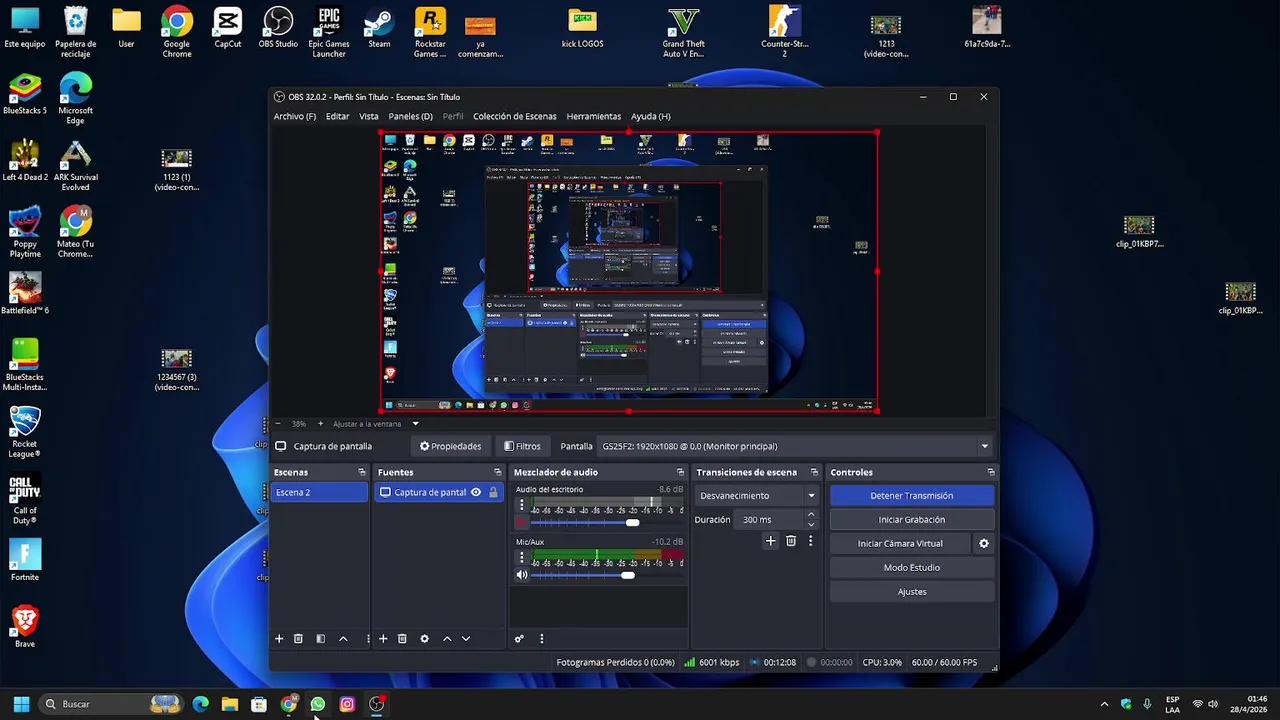Screen dimensions: 1280x720
Task: Click Detener Transmisión button
Action: [x=911, y=496]
